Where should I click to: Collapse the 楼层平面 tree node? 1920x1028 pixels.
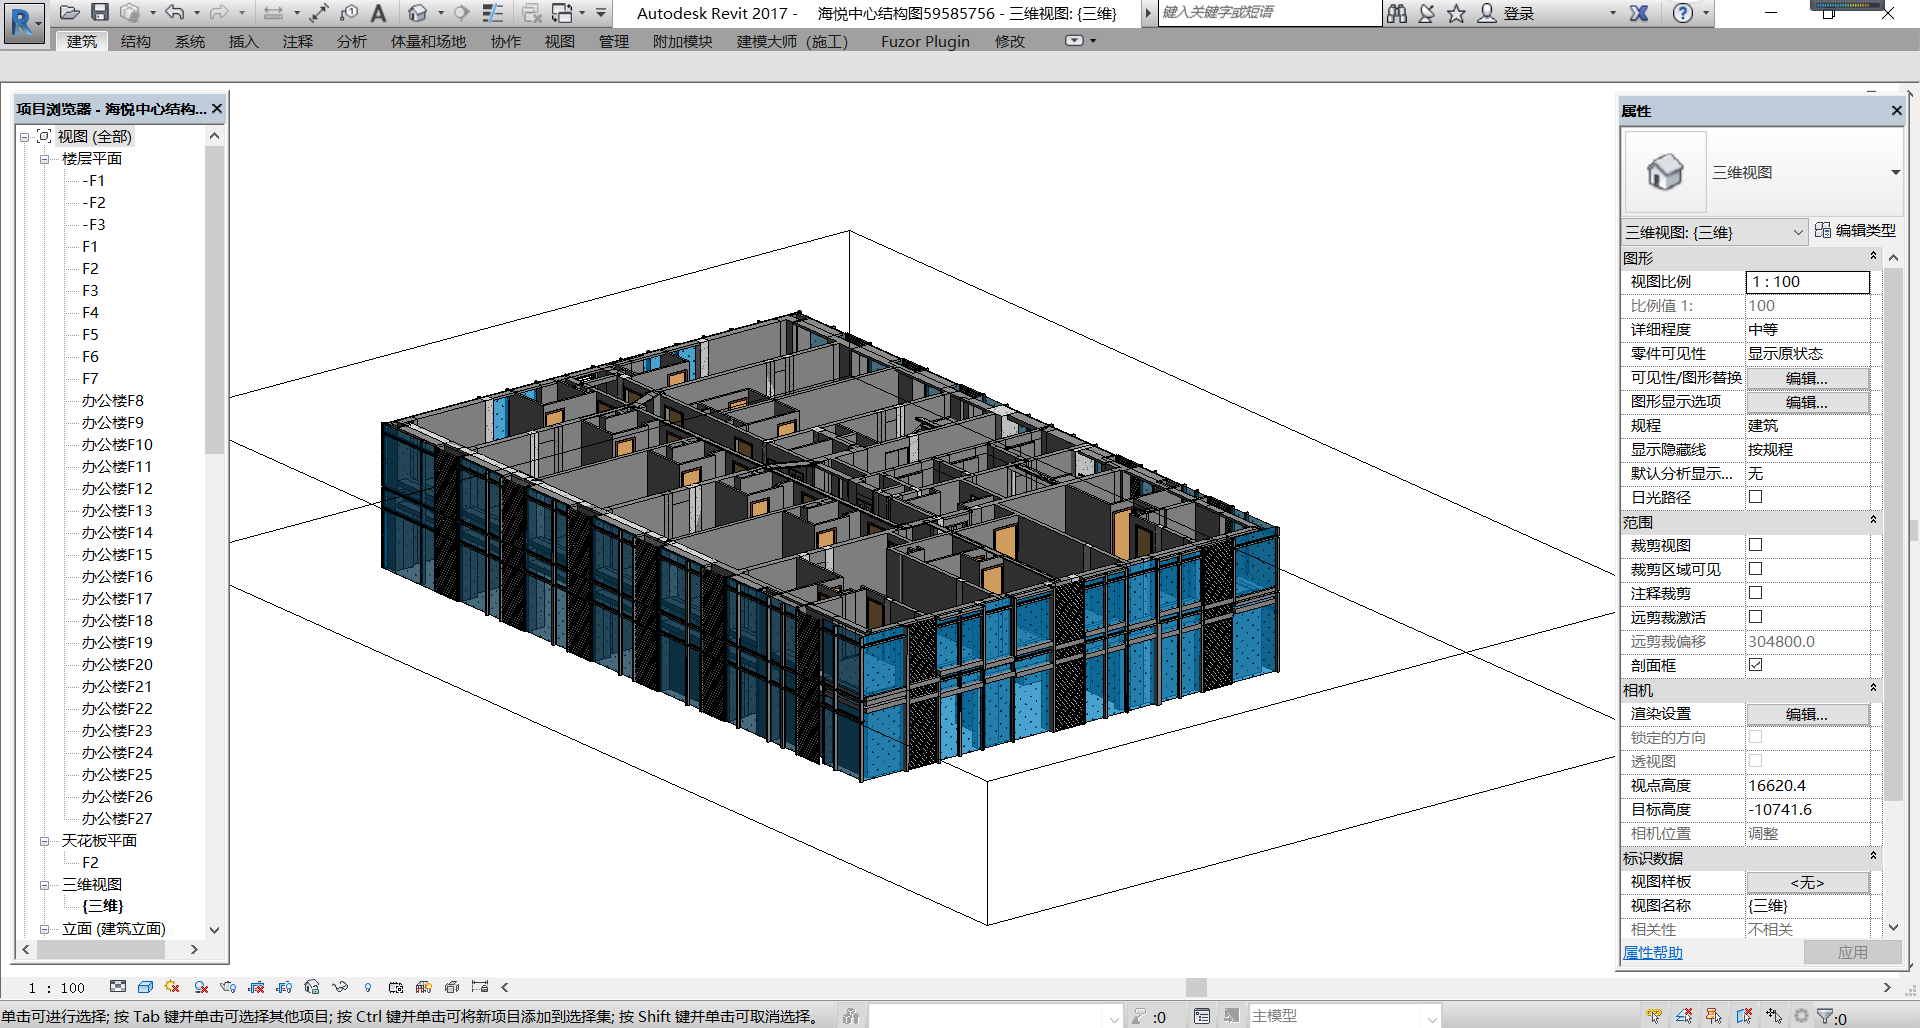click(x=44, y=159)
